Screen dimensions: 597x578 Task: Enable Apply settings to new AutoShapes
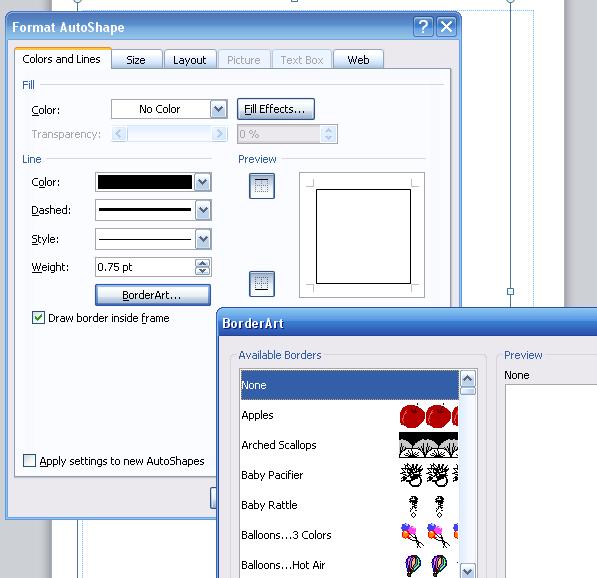29,460
